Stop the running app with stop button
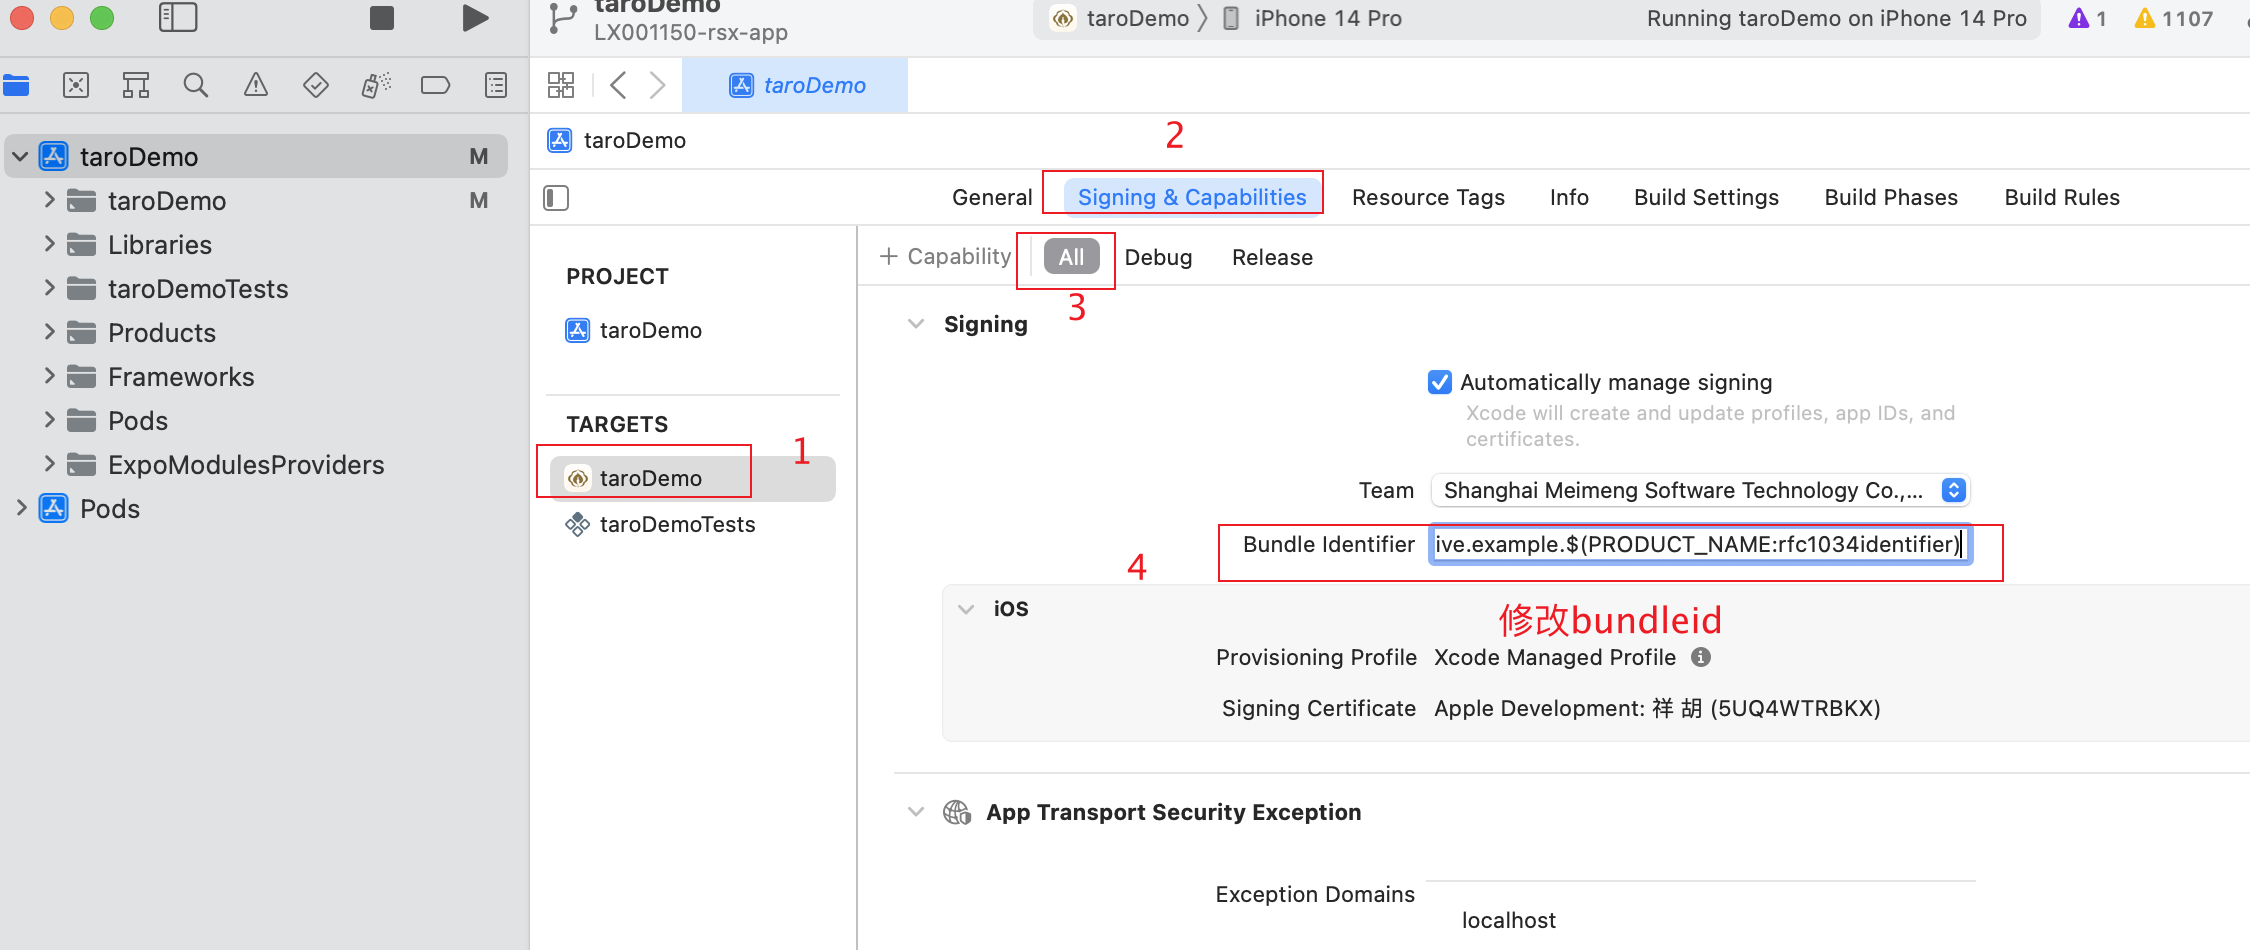 [382, 18]
